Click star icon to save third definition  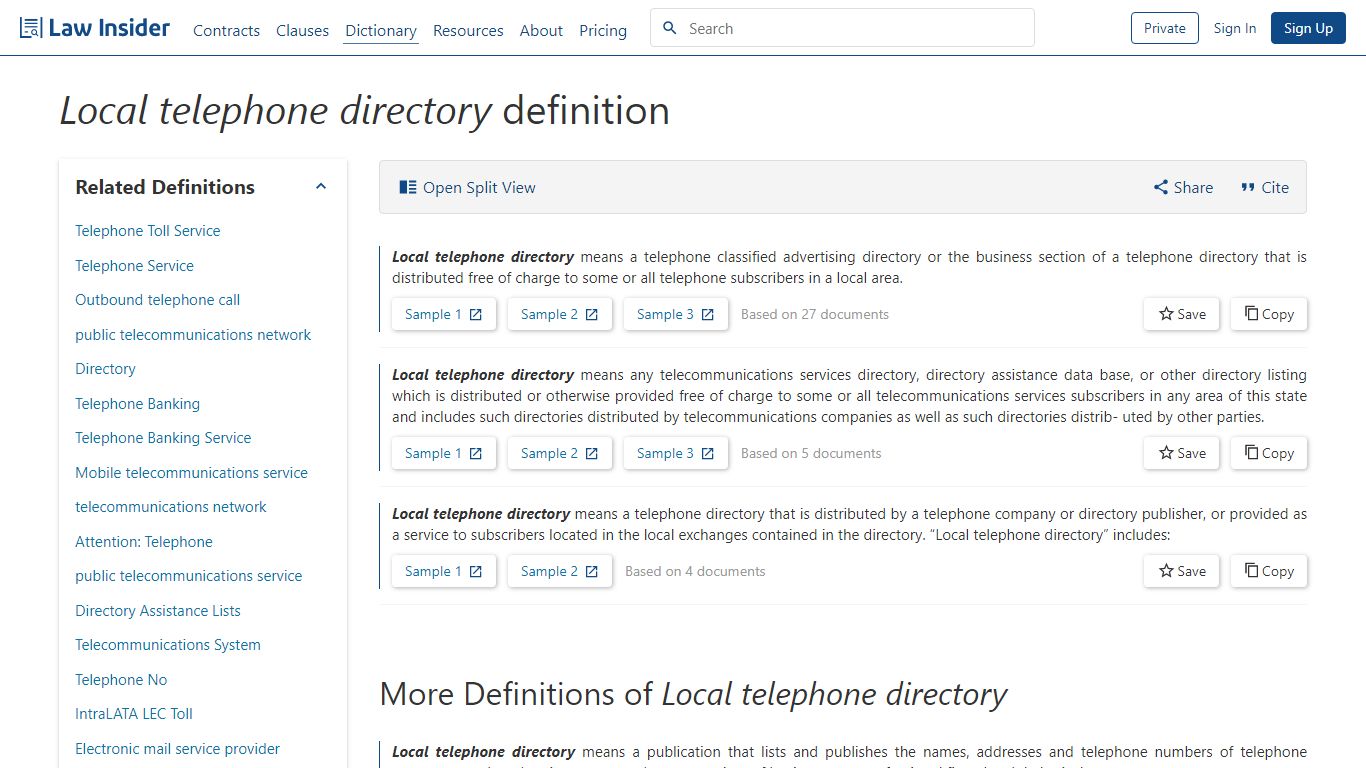point(1166,570)
